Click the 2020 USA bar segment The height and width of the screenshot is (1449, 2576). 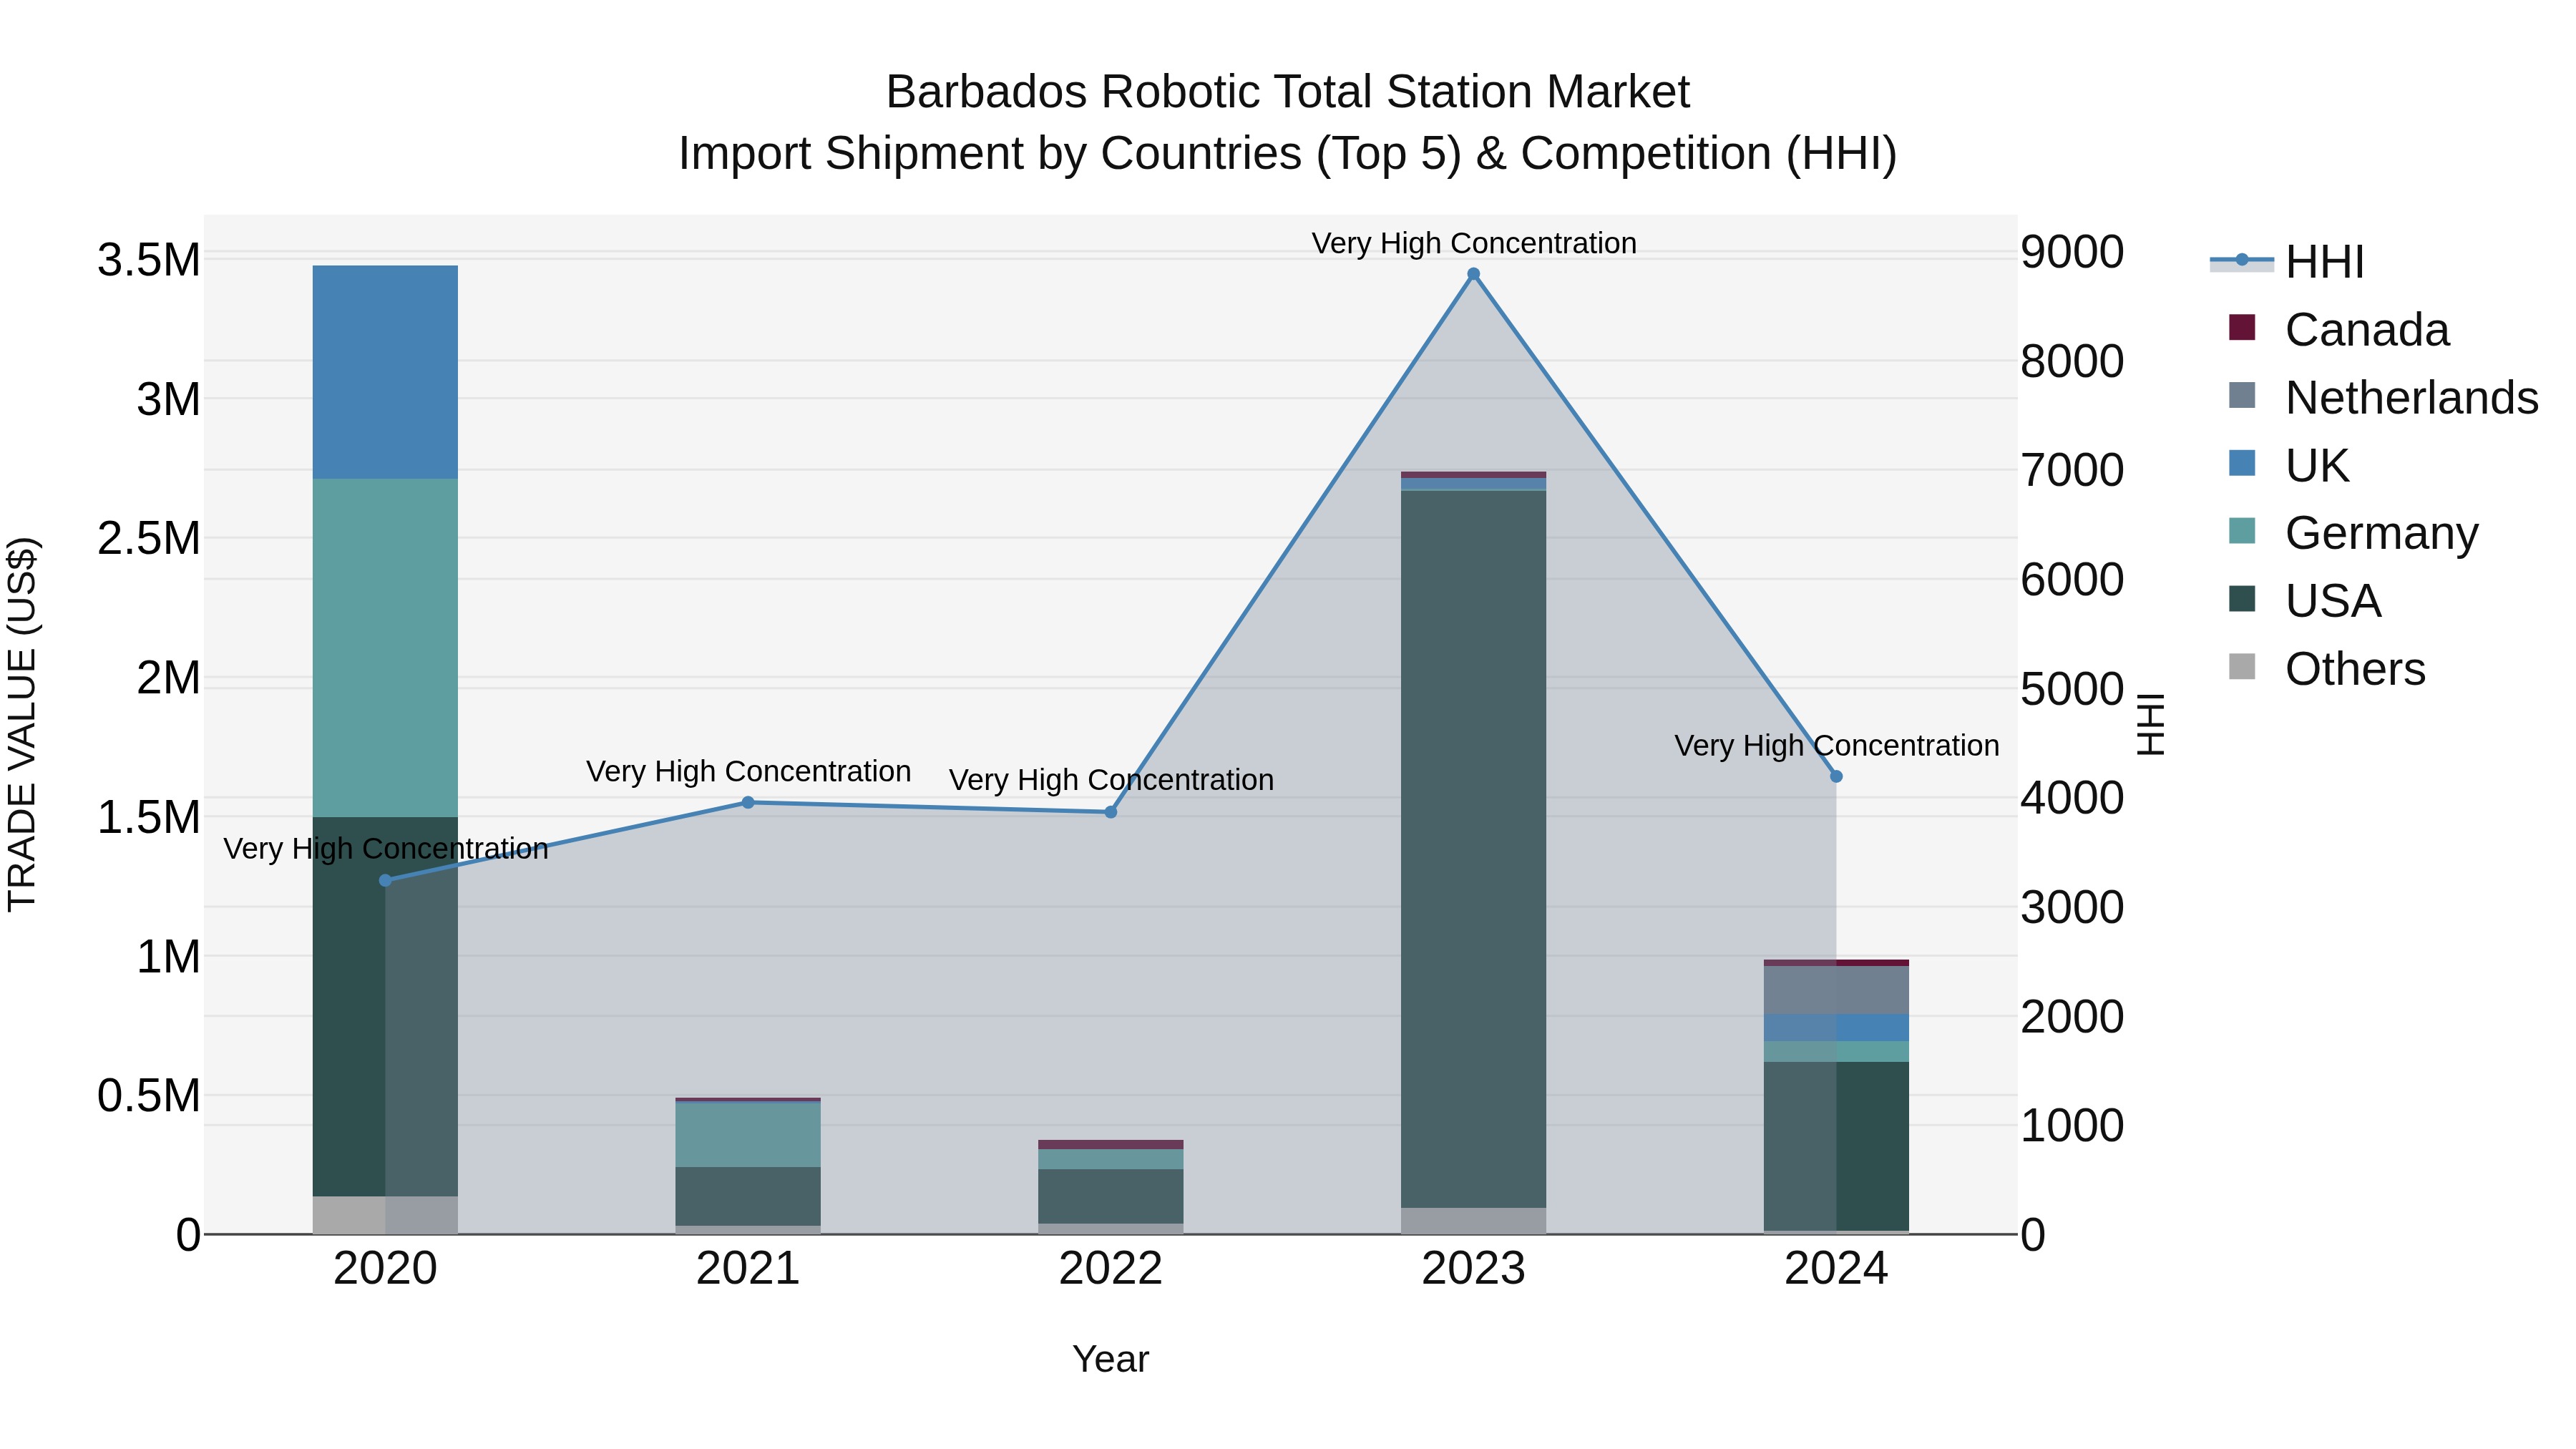click(x=385, y=1007)
